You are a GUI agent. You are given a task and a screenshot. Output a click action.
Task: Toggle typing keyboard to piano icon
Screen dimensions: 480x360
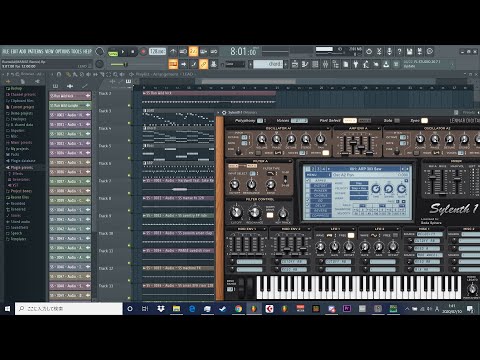173,64
